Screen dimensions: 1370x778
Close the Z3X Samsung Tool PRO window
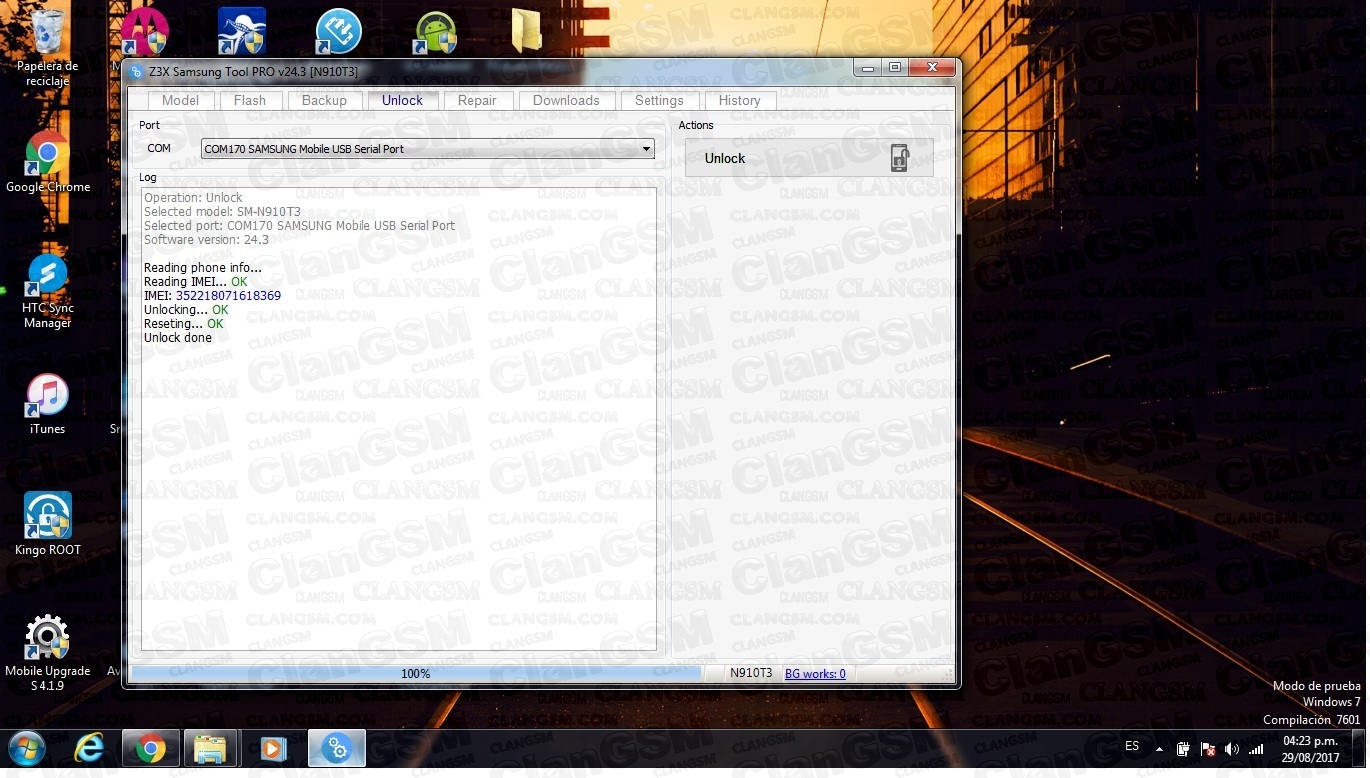pyautogui.click(x=931, y=68)
